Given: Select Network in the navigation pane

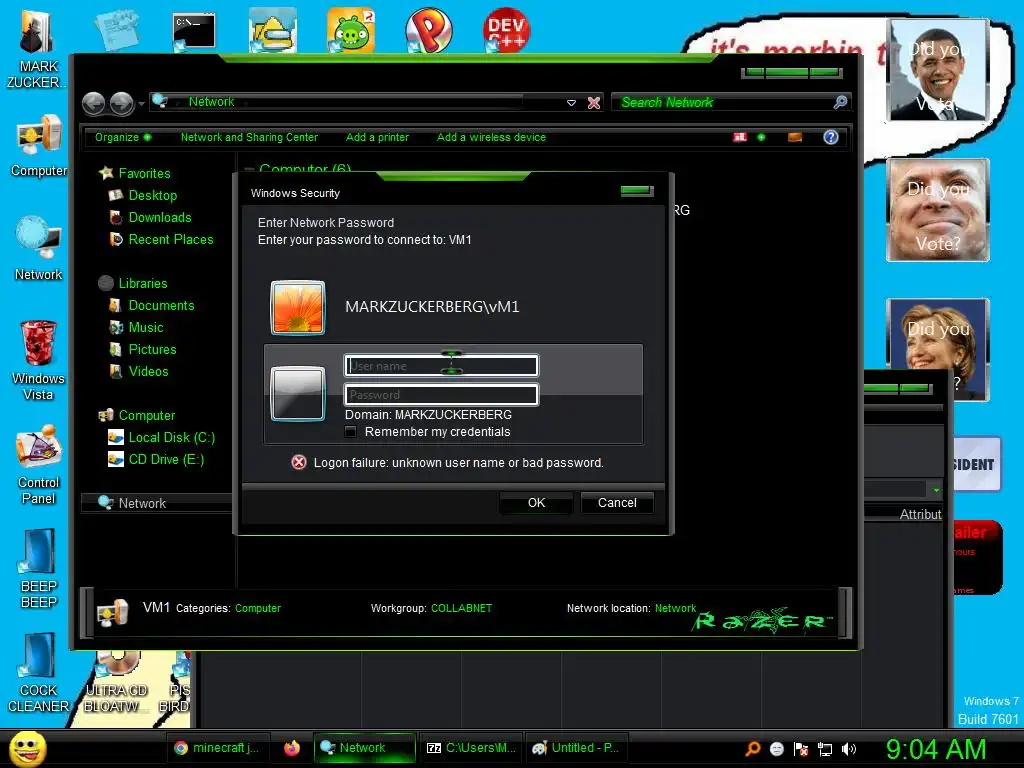Looking at the screenshot, I should (x=142, y=503).
